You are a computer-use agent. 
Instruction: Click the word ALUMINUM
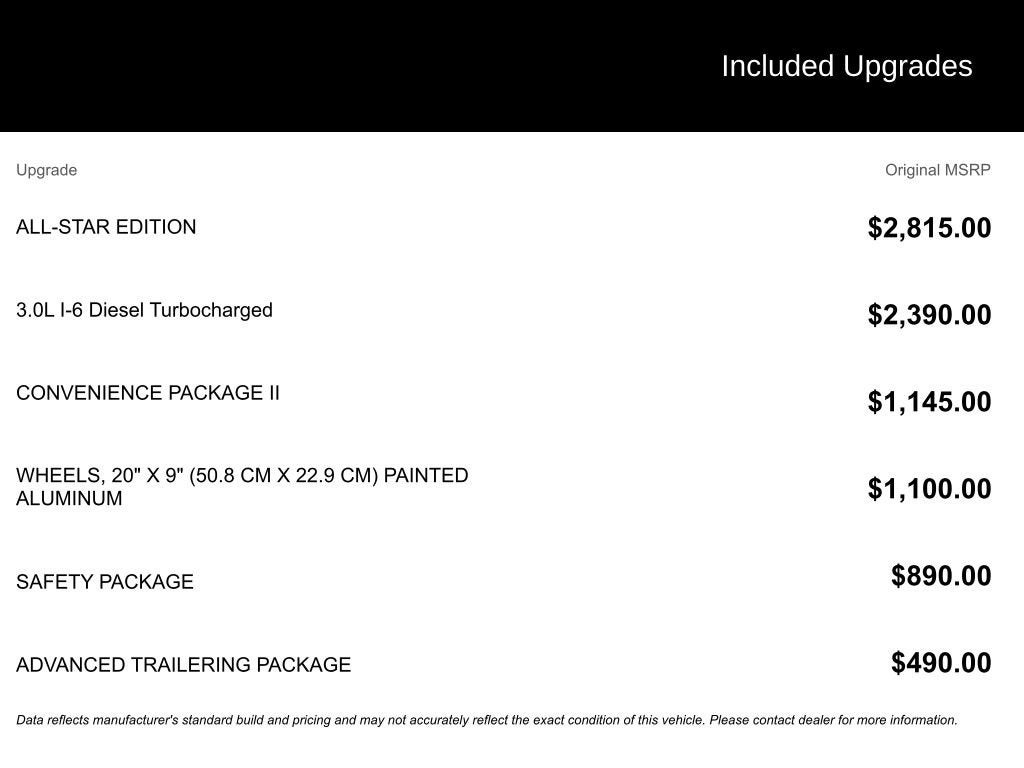point(69,499)
